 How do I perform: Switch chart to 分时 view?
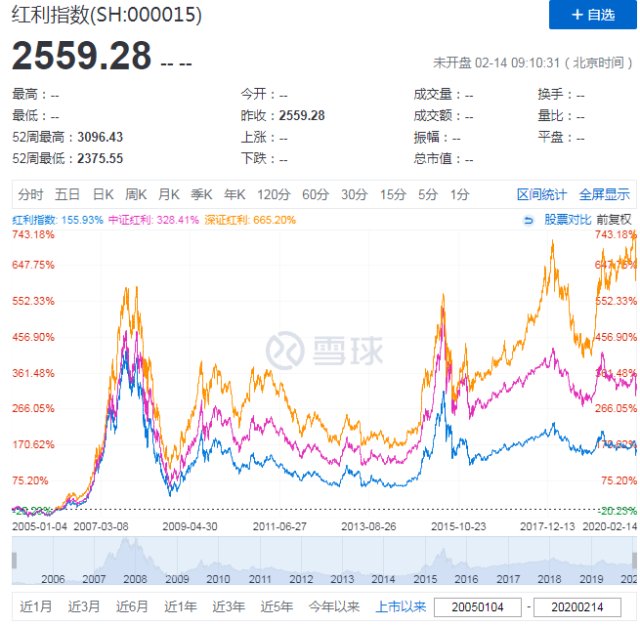click(x=30, y=194)
